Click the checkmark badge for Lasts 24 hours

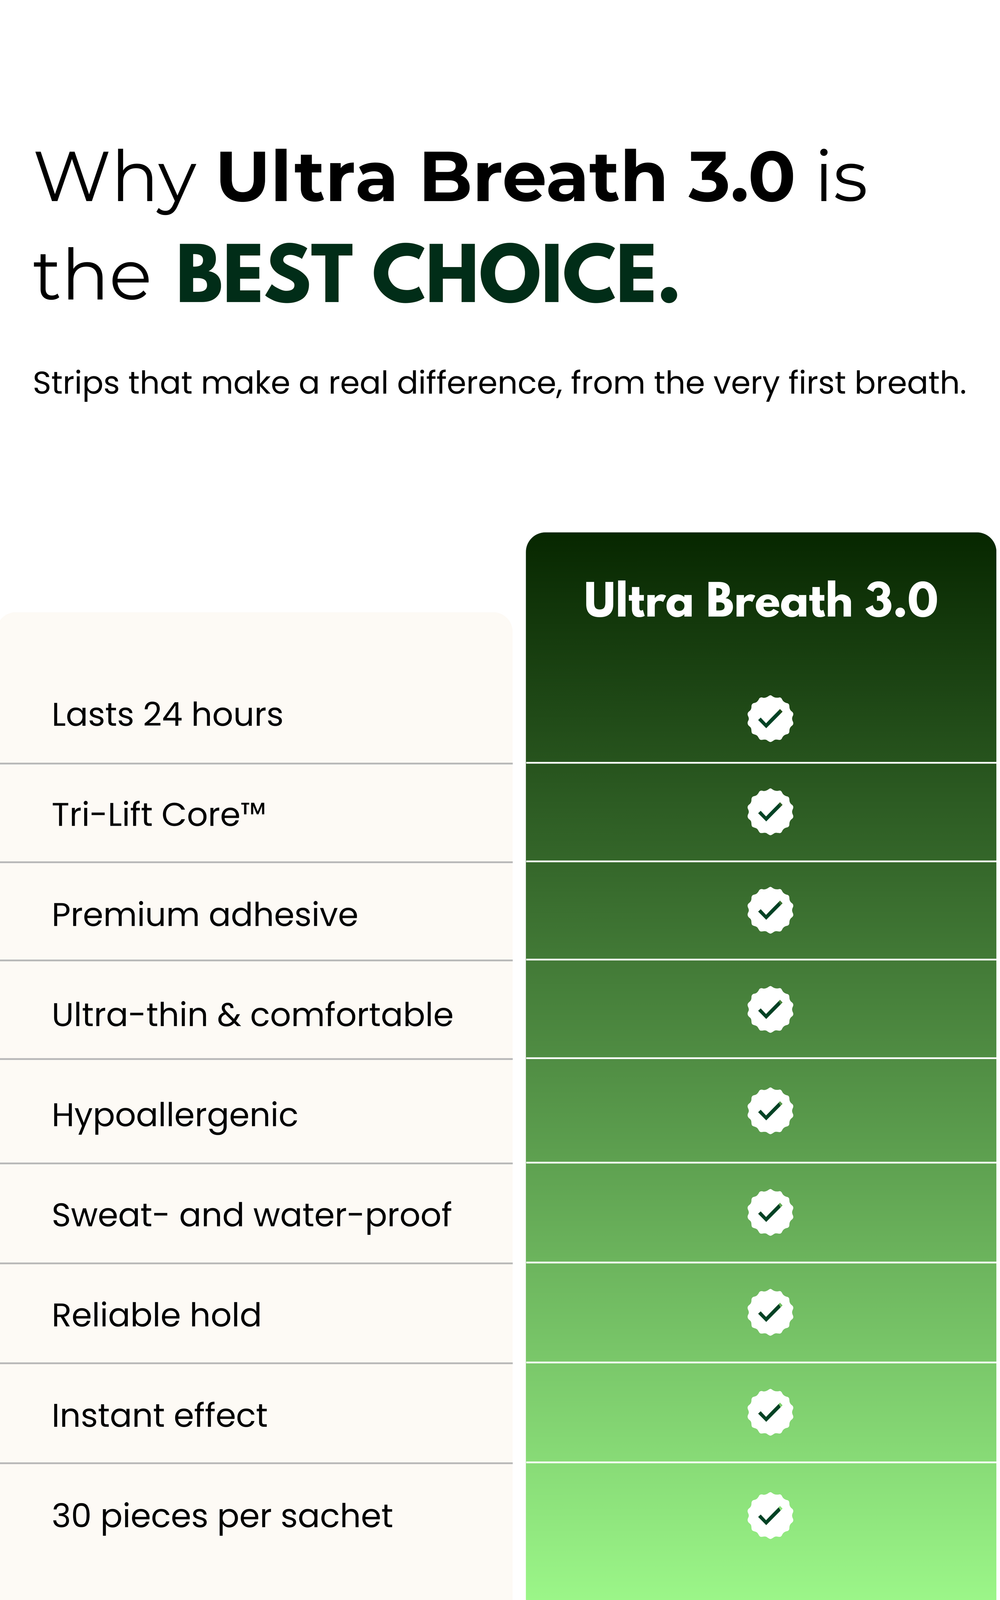point(770,718)
